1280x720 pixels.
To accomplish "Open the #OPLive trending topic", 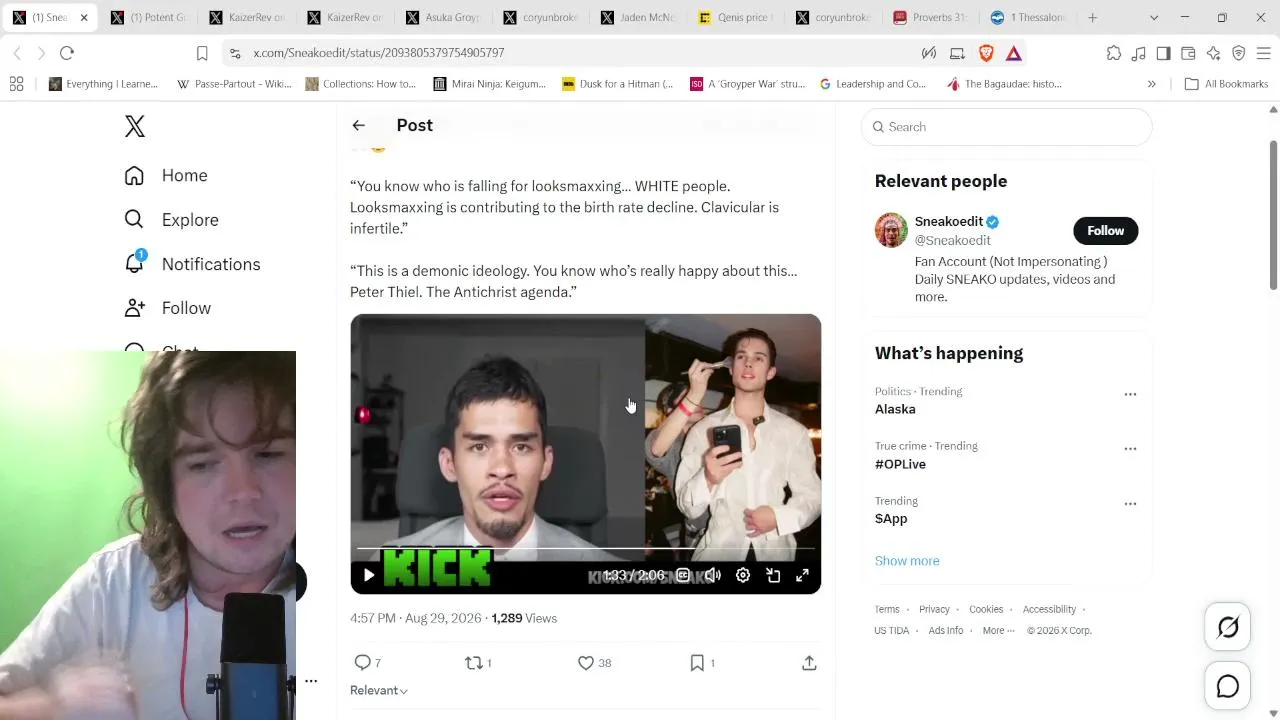I will tap(900, 464).
